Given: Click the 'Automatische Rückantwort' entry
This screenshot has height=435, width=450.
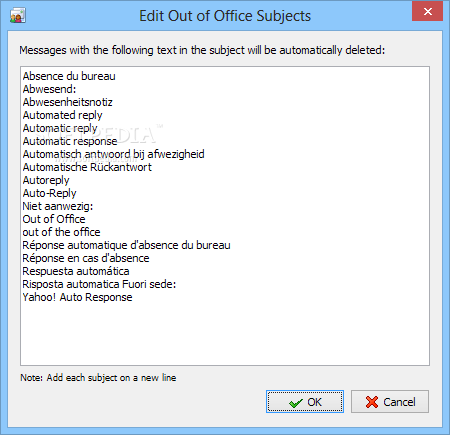Looking at the screenshot, I should [x=87, y=167].
